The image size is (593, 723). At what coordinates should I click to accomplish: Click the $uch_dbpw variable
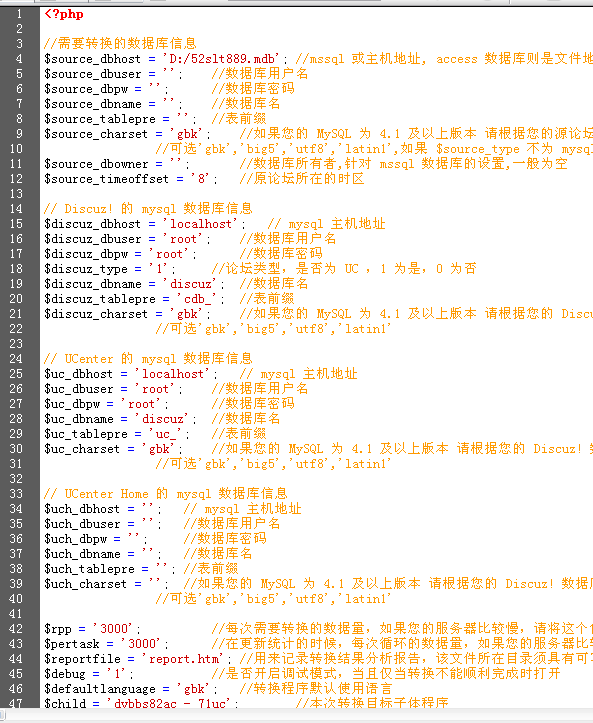(x=75, y=539)
